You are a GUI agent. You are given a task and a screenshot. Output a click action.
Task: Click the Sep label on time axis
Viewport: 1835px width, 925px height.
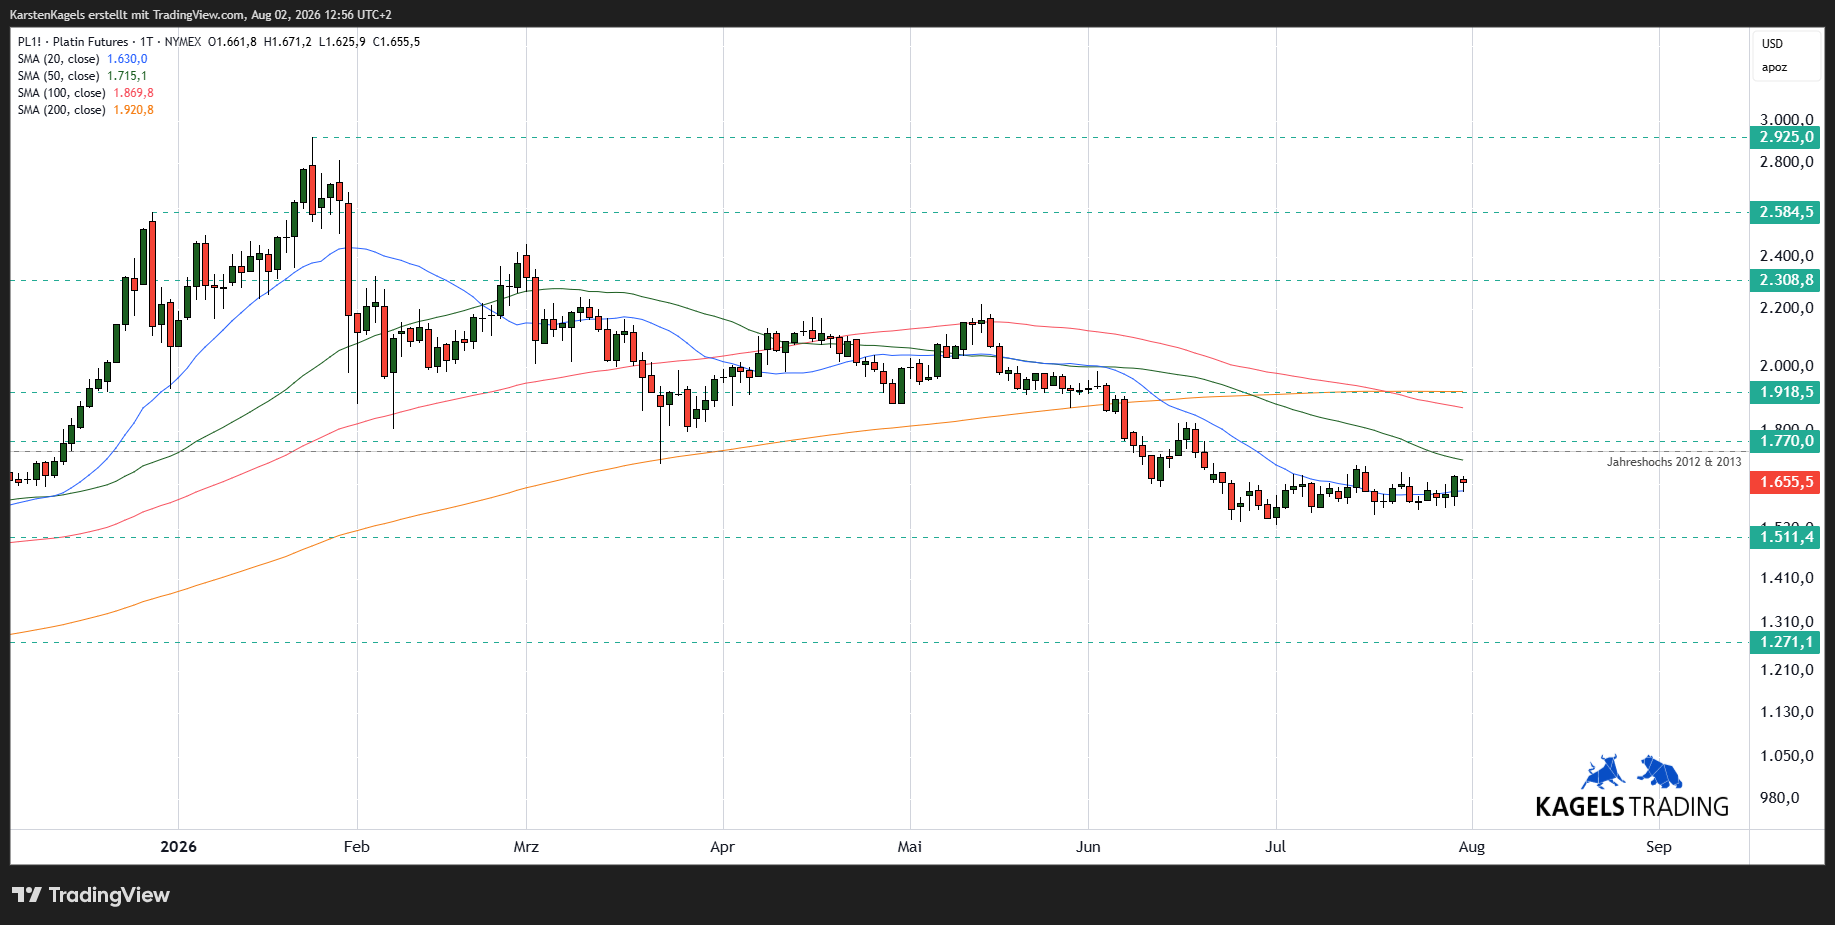[x=1659, y=847]
